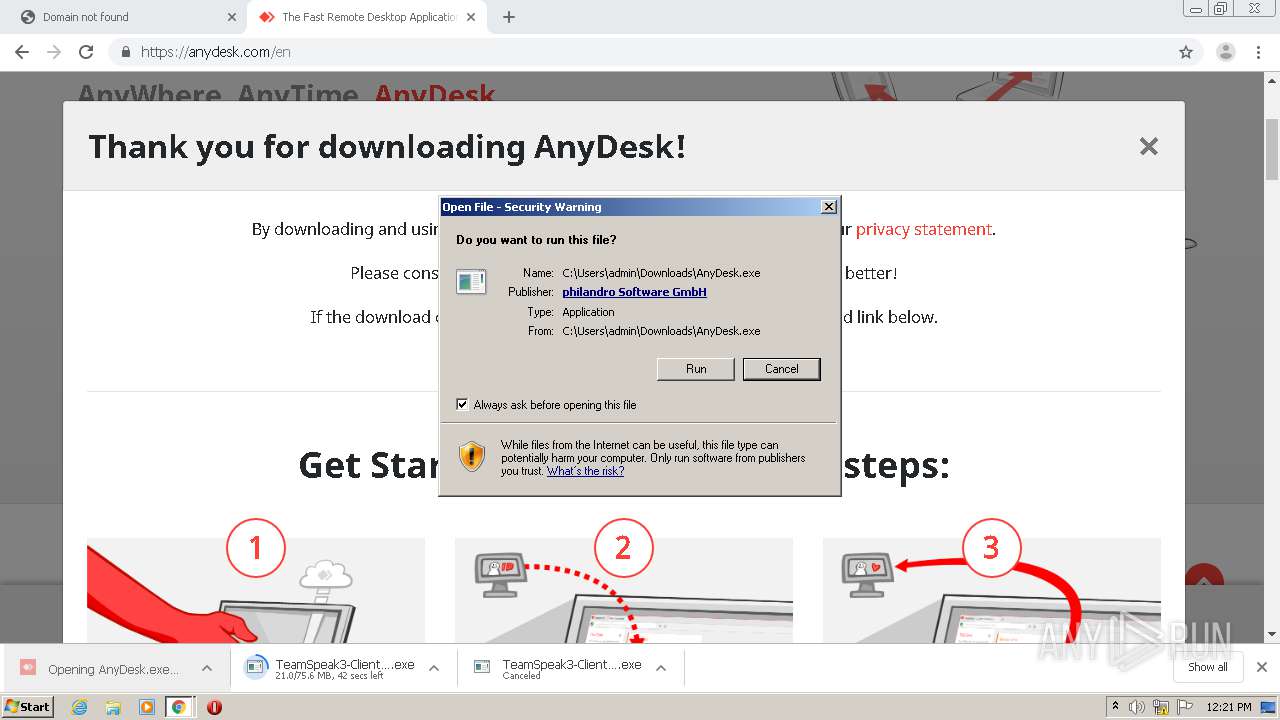Close the Open File Security Warning dialog

click(828, 207)
